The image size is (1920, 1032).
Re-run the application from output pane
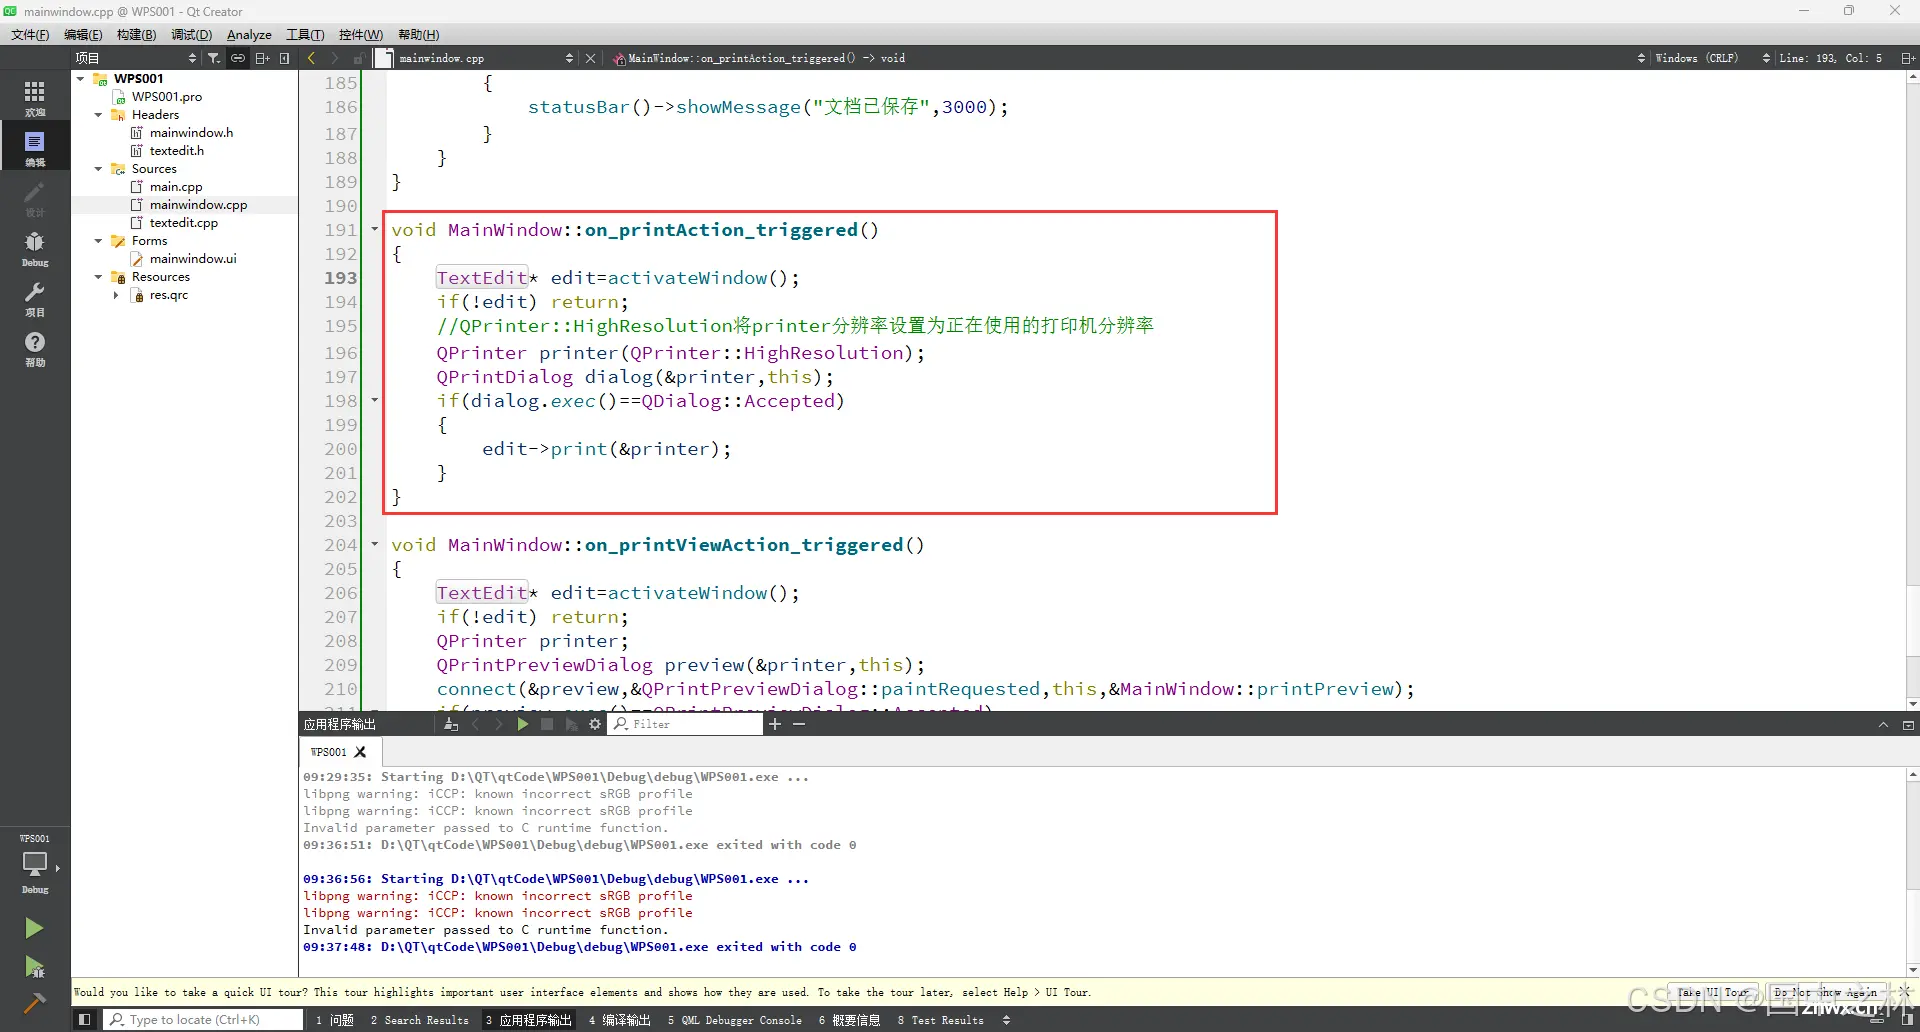pos(522,724)
